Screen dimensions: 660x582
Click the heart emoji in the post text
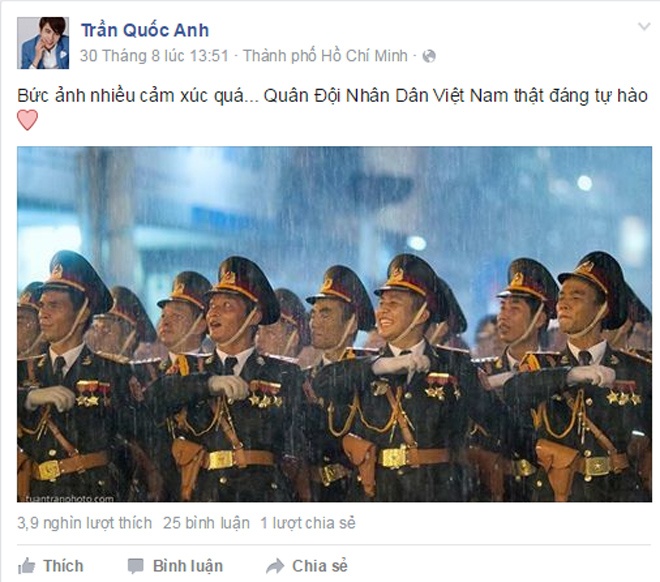tap(27, 120)
